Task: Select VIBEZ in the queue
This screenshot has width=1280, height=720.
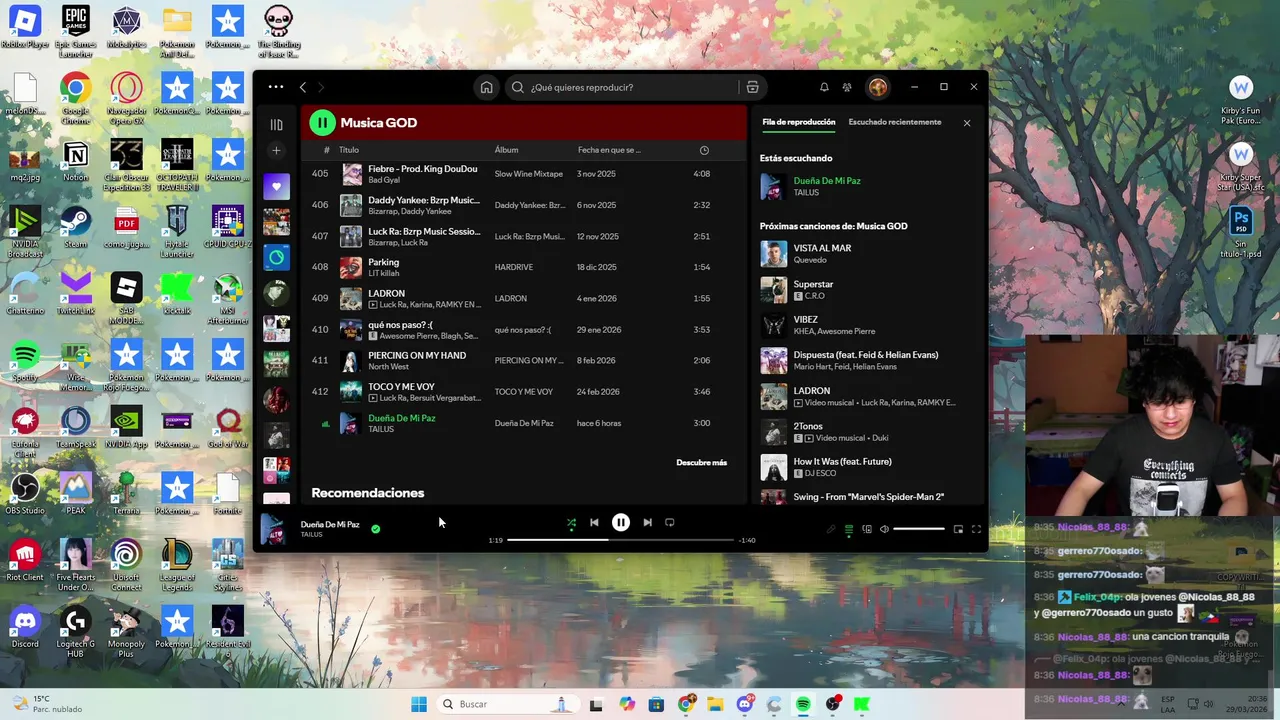Action: point(866,325)
